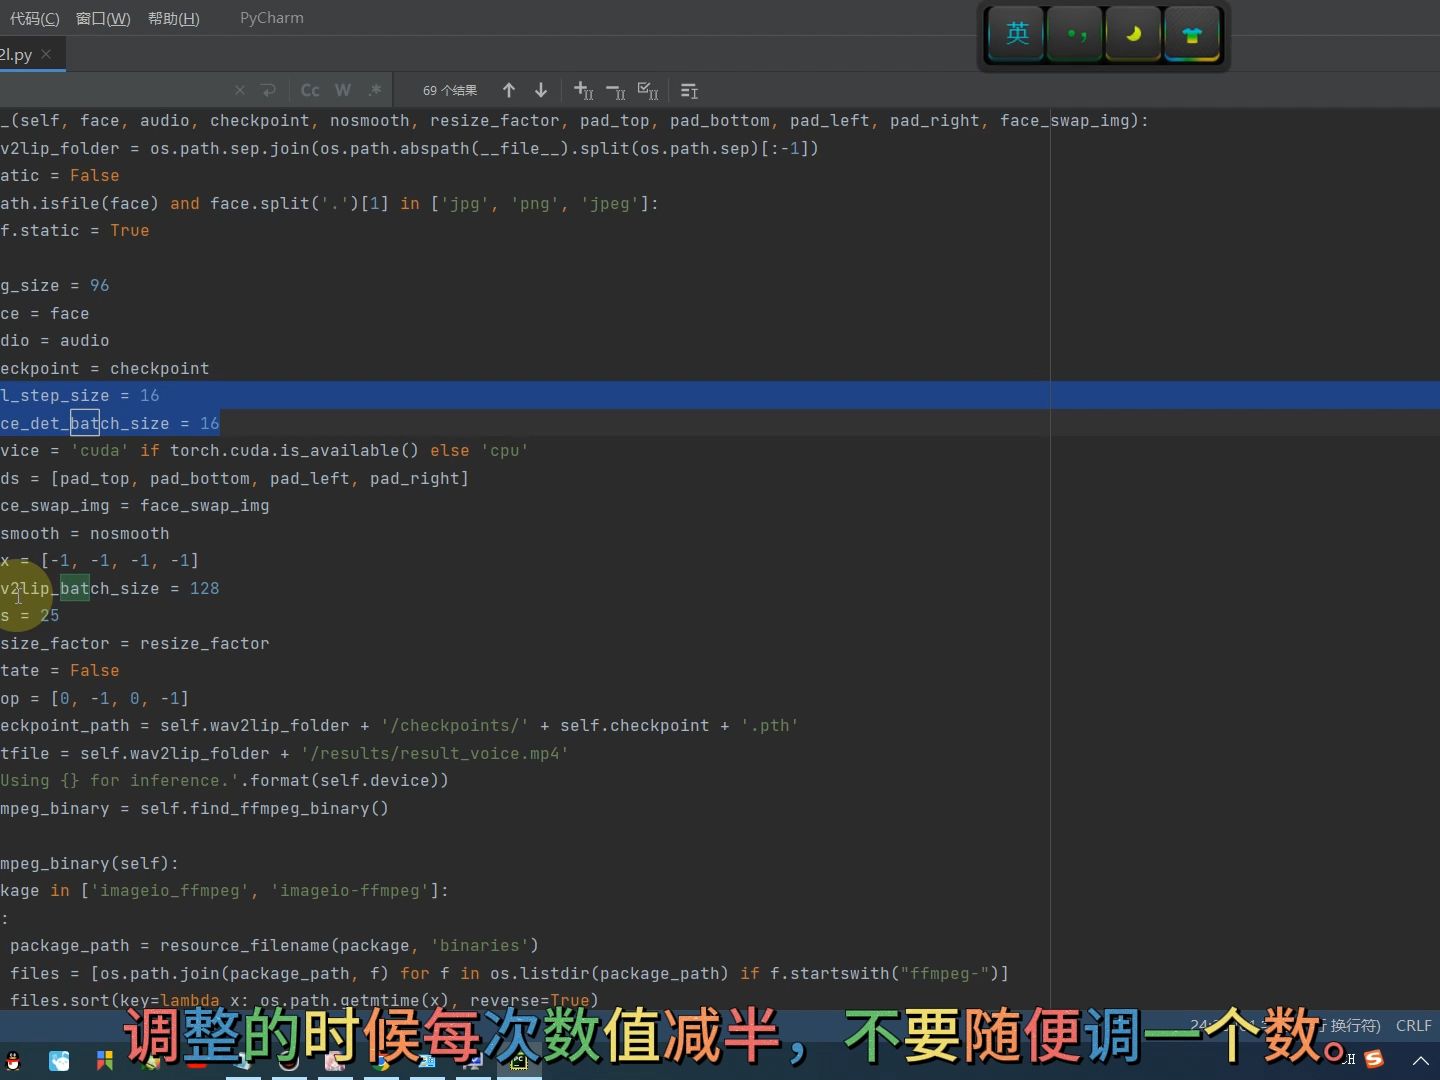
Task: Open the search filter options icon
Action: tap(689, 90)
